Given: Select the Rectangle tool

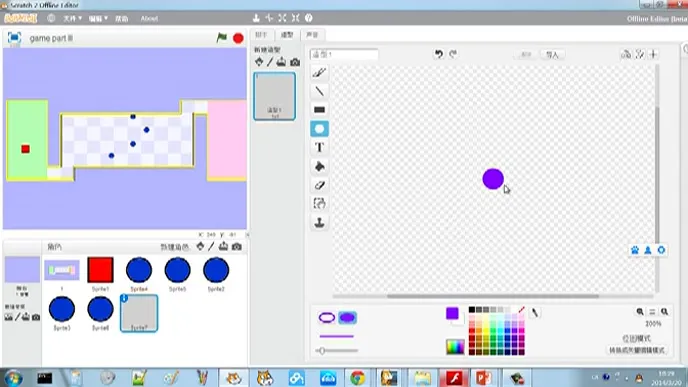Looking at the screenshot, I should pos(319,110).
